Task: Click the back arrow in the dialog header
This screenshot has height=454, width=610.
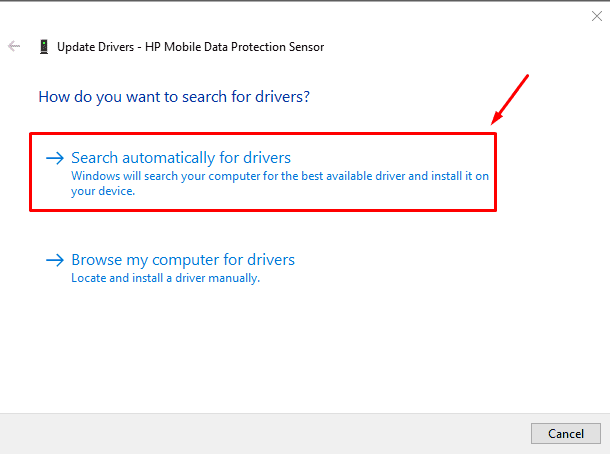Action: (x=14, y=46)
